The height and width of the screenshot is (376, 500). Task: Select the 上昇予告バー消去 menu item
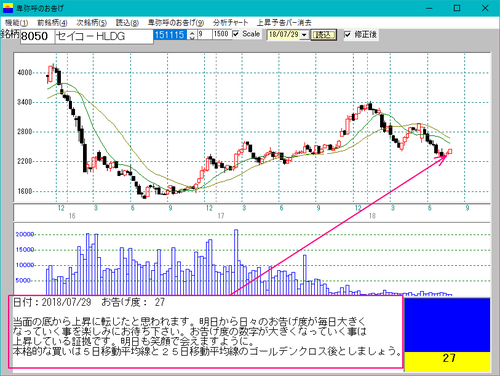coord(284,23)
